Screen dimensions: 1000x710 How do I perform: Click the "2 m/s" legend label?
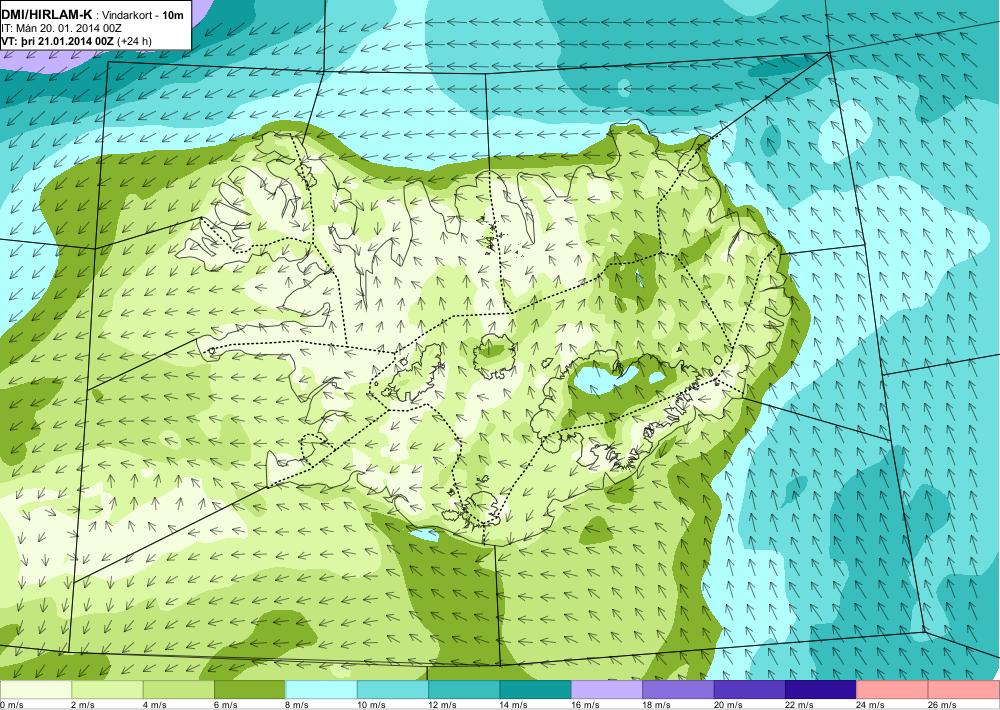coord(83,705)
